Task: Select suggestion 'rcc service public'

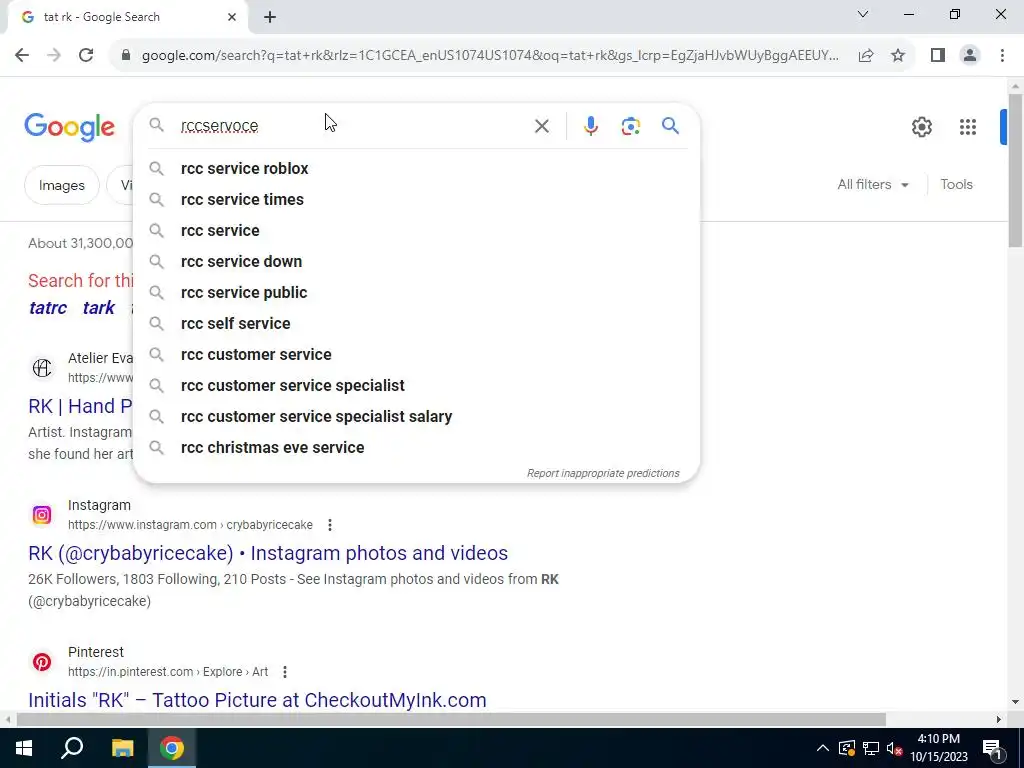Action: 416,293
